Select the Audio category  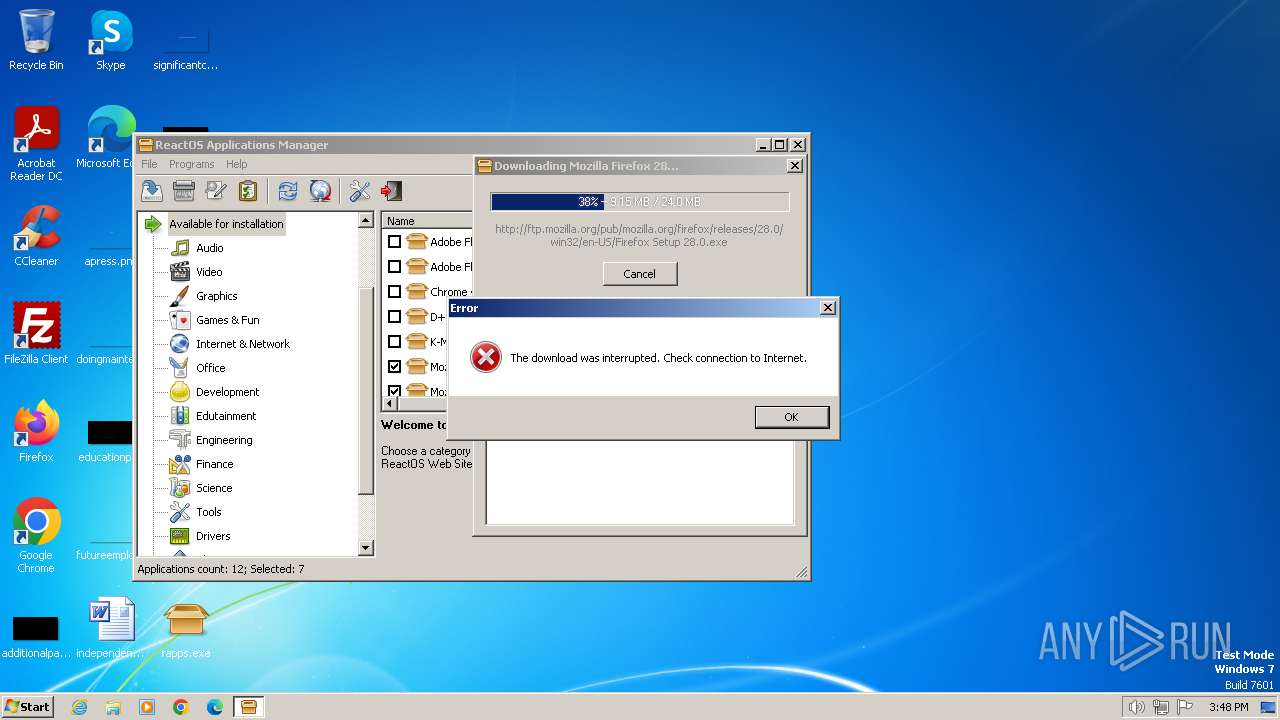point(210,248)
